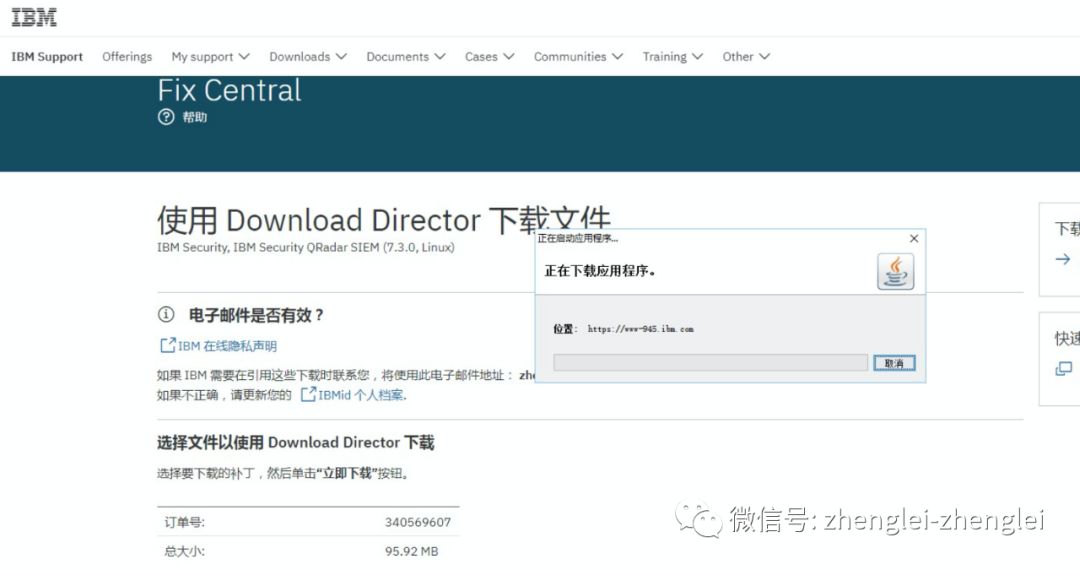
Task: Click the 电子邮件是否有效 heading
Action: (256, 315)
